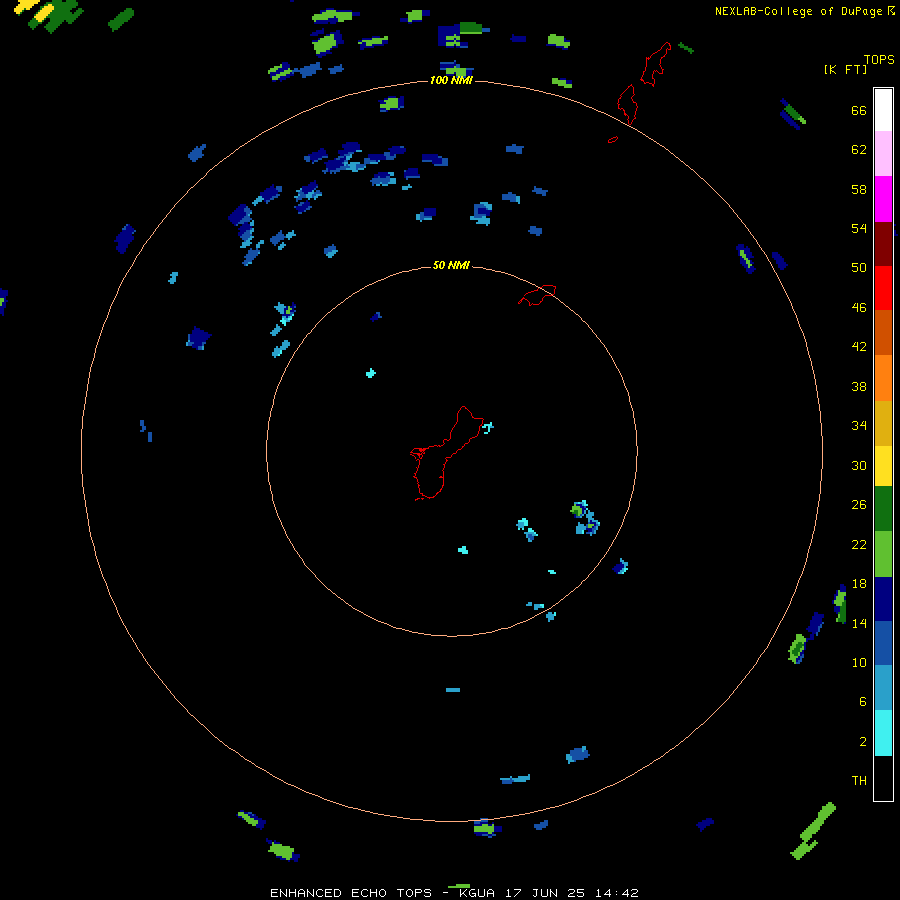900x900 pixels.
Task: Click the 18 legend value
Action: (859, 583)
